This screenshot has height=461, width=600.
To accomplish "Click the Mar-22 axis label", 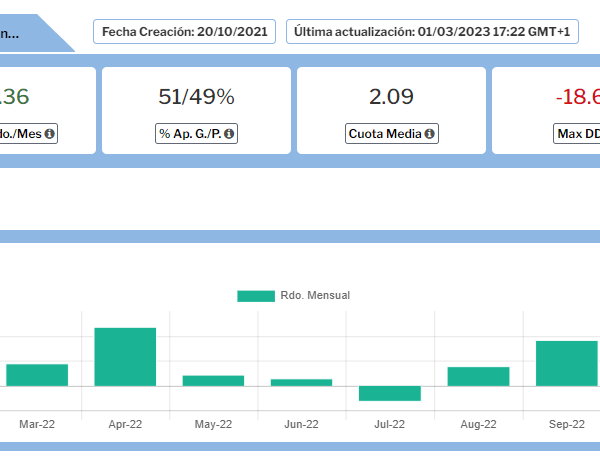I will [37, 424].
